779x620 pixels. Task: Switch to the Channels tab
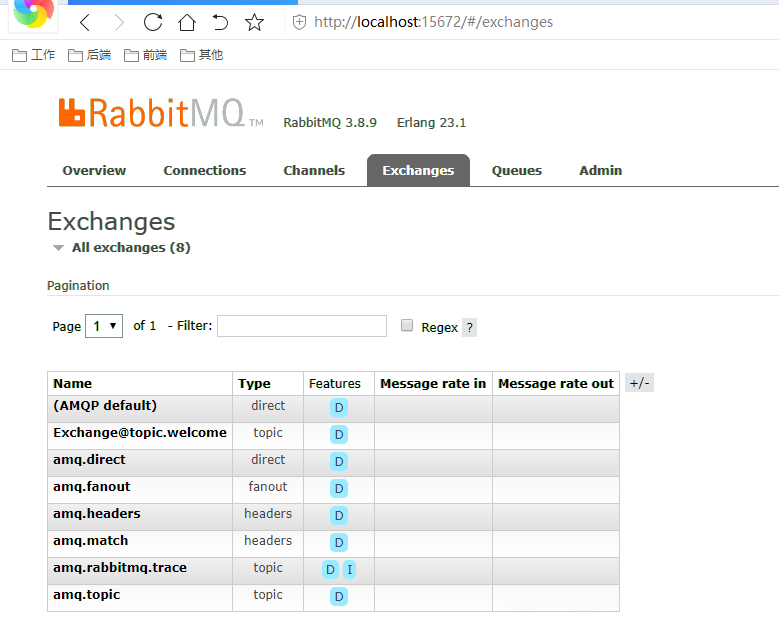[x=314, y=170]
